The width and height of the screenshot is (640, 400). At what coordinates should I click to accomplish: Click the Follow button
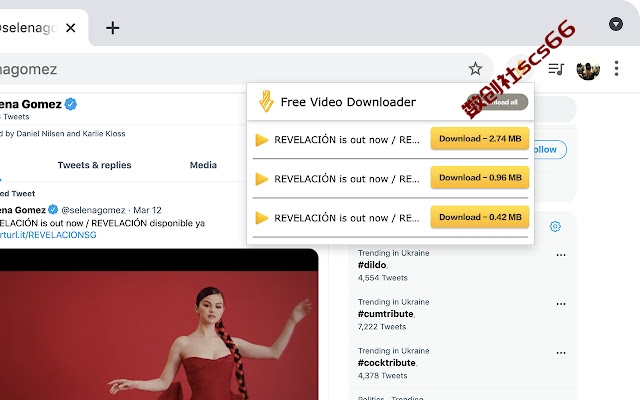(x=550, y=149)
